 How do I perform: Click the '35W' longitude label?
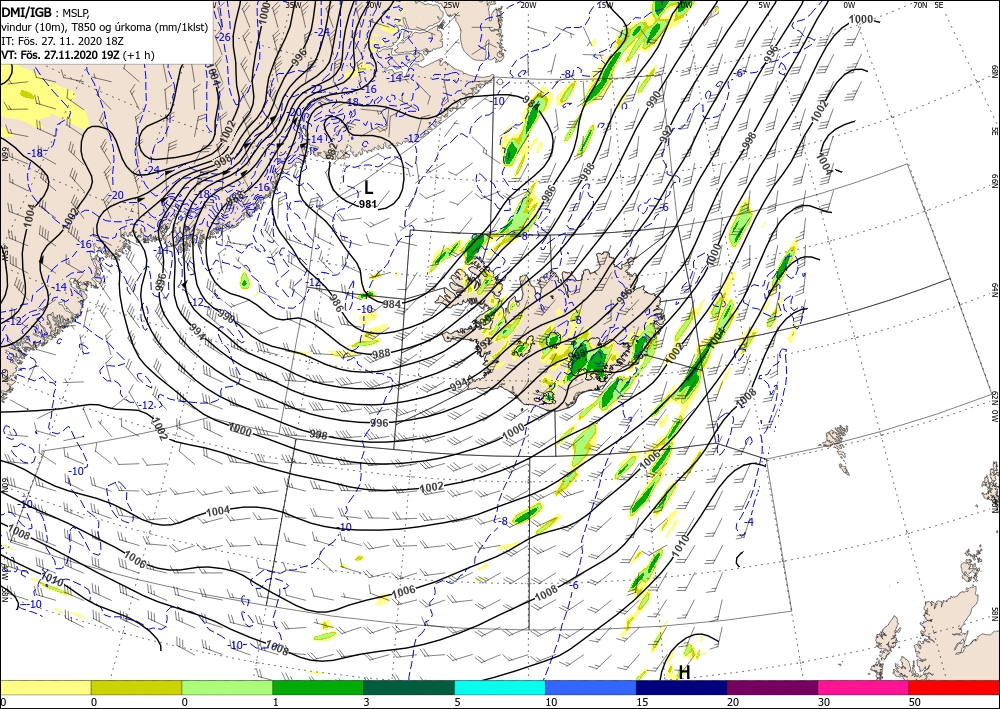pos(293,5)
